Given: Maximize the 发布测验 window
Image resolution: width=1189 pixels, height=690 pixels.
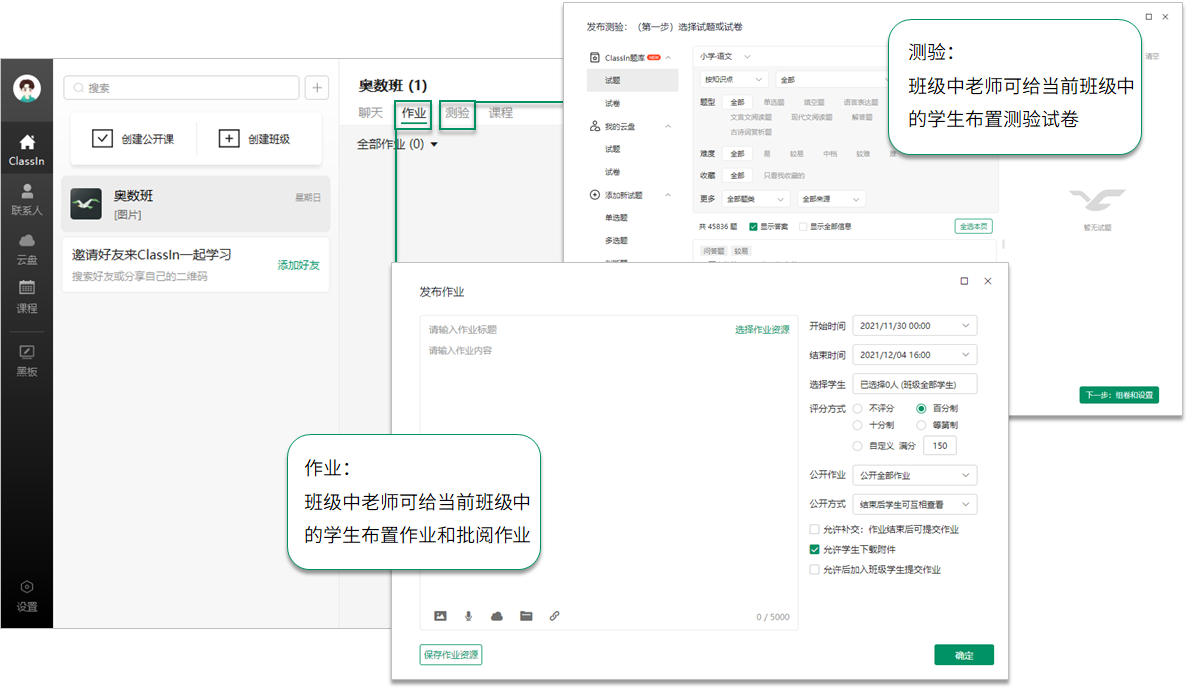Looking at the screenshot, I should (1149, 17).
